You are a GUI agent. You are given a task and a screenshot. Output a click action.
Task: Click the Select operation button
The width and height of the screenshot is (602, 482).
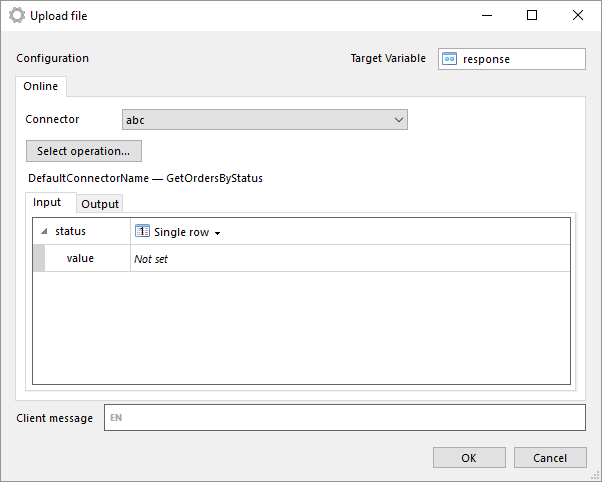pos(84,151)
